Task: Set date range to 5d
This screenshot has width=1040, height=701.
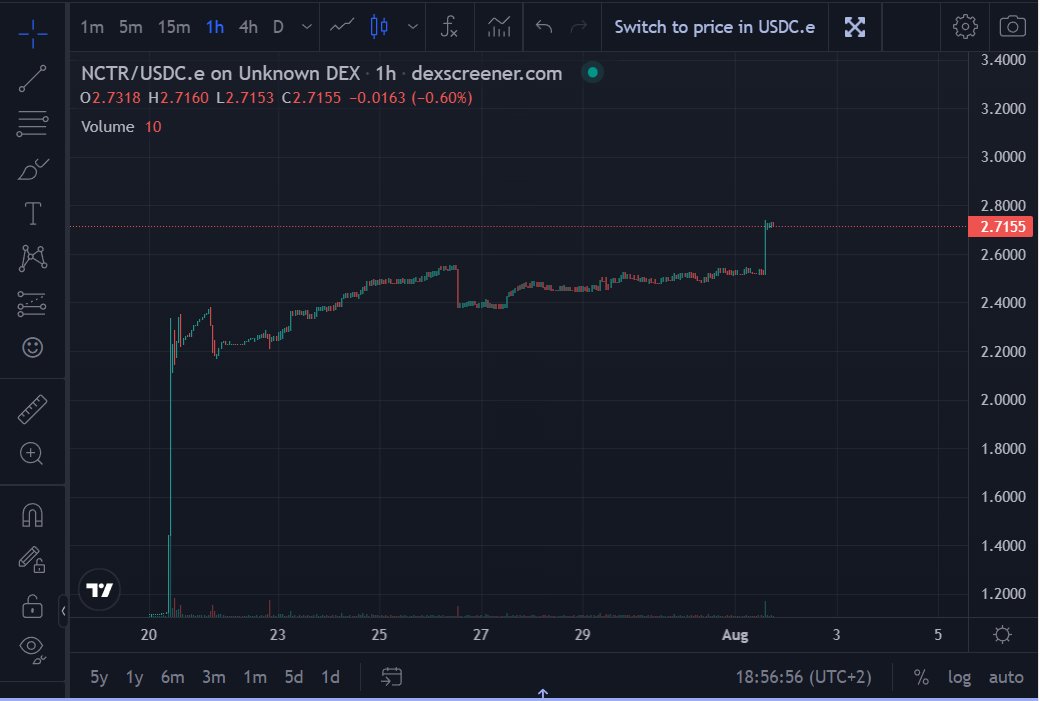Action: coord(294,677)
